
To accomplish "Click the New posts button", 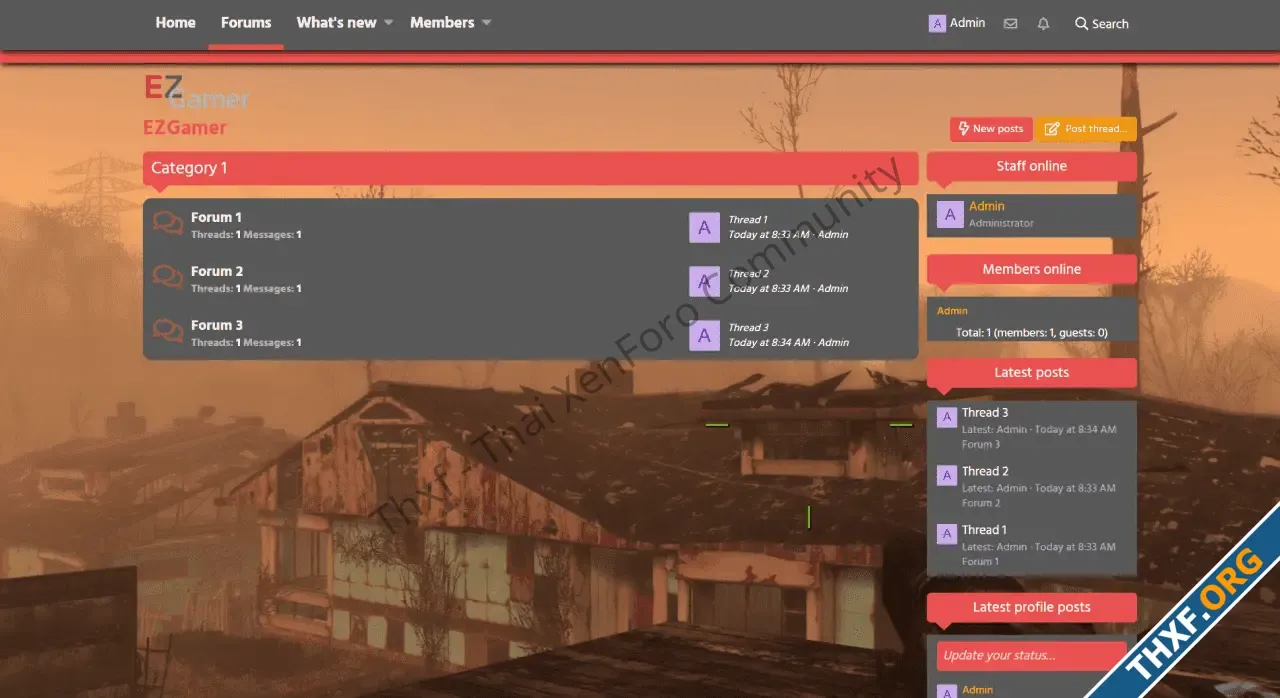I will point(991,129).
